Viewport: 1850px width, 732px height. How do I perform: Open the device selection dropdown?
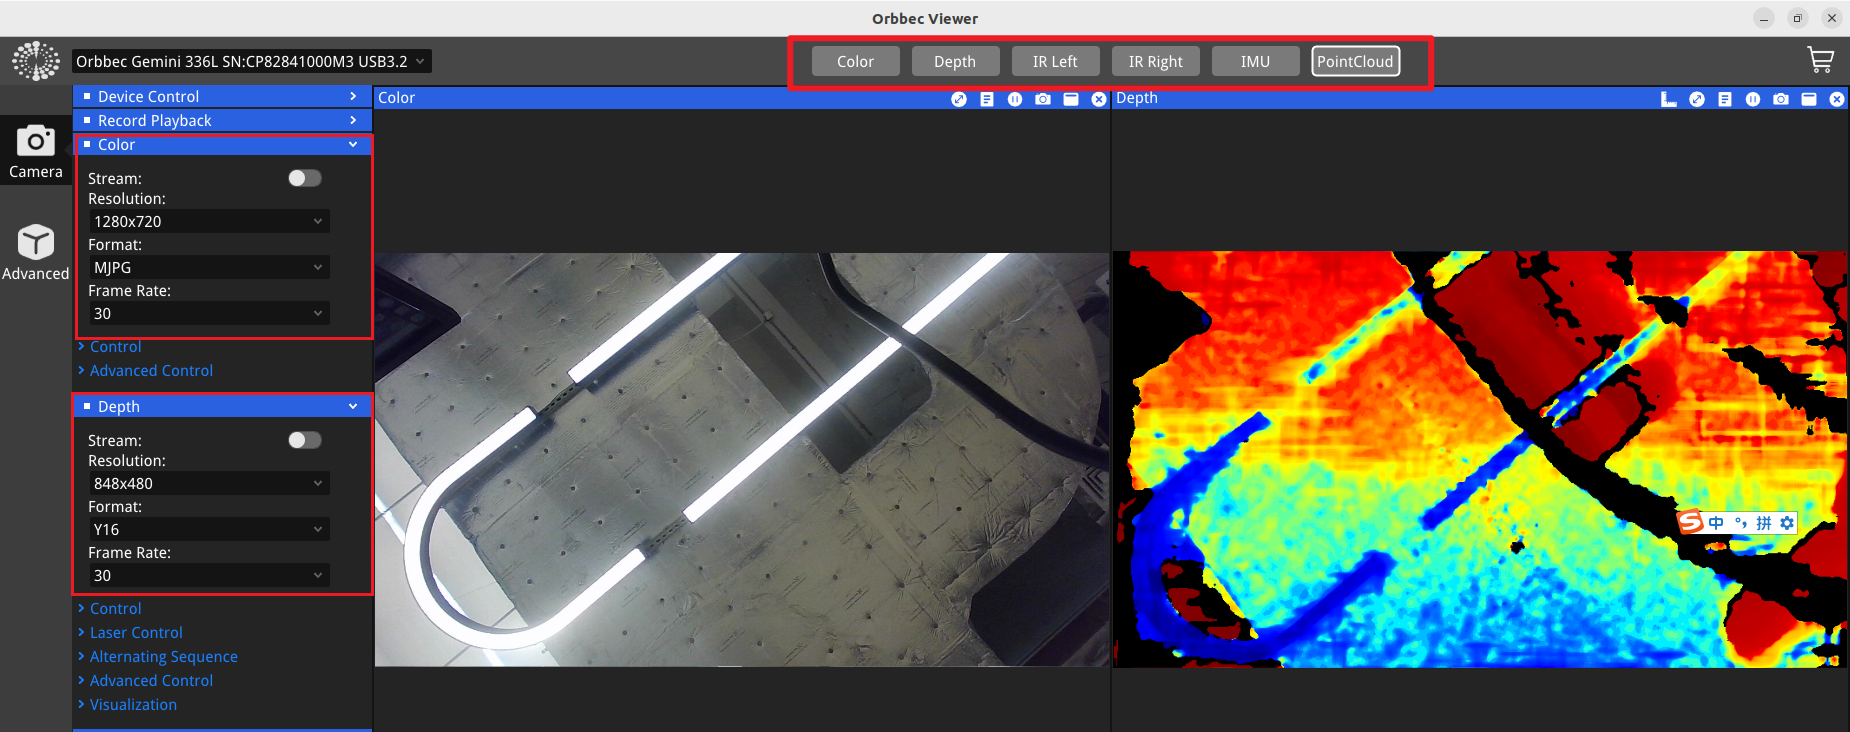tap(252, 61)
